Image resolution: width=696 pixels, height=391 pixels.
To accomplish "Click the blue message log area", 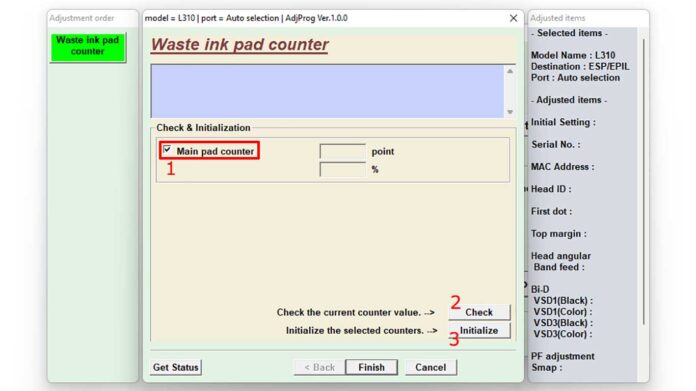I will (328, 91).
